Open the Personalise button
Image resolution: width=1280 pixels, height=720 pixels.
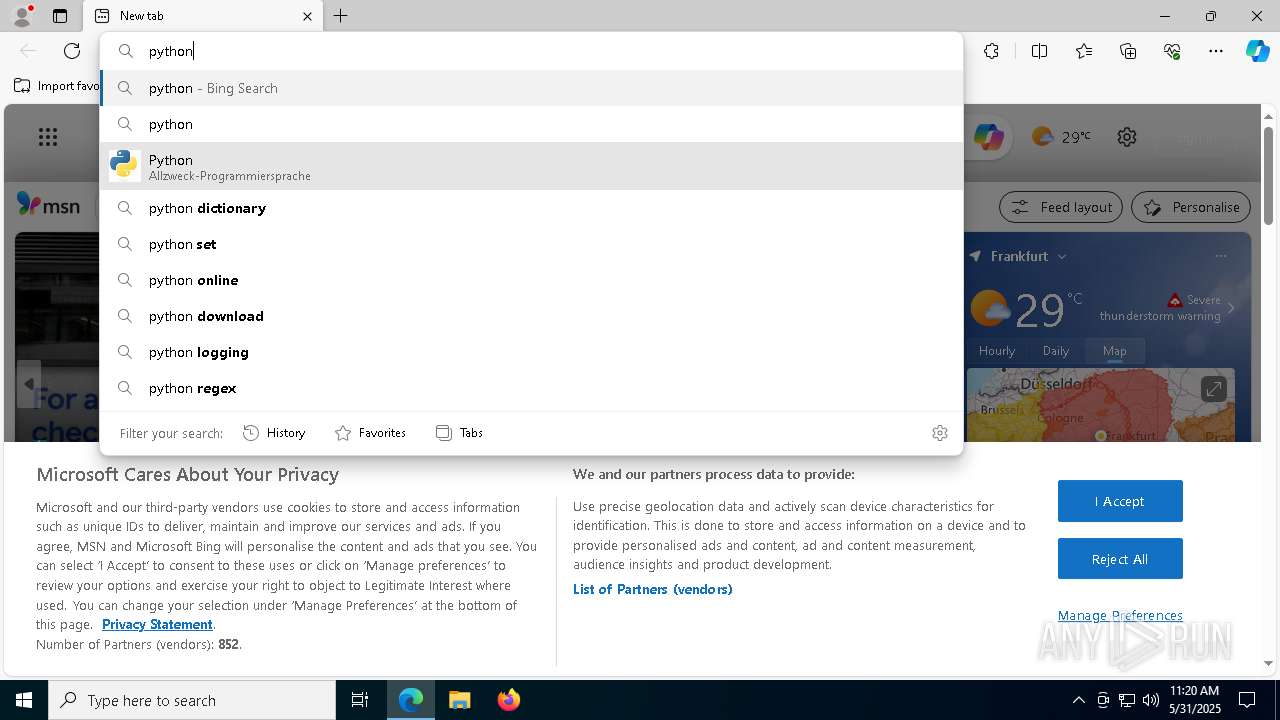tap(1191, 207)
